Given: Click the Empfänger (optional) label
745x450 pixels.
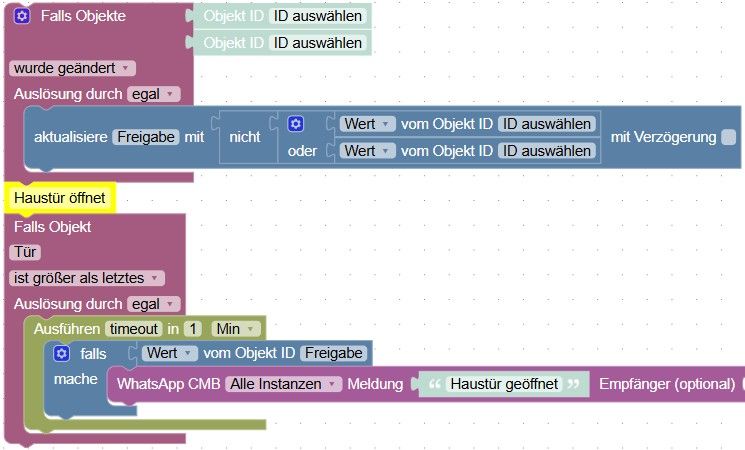Looking at the screenshot, I should coord(667,384).
